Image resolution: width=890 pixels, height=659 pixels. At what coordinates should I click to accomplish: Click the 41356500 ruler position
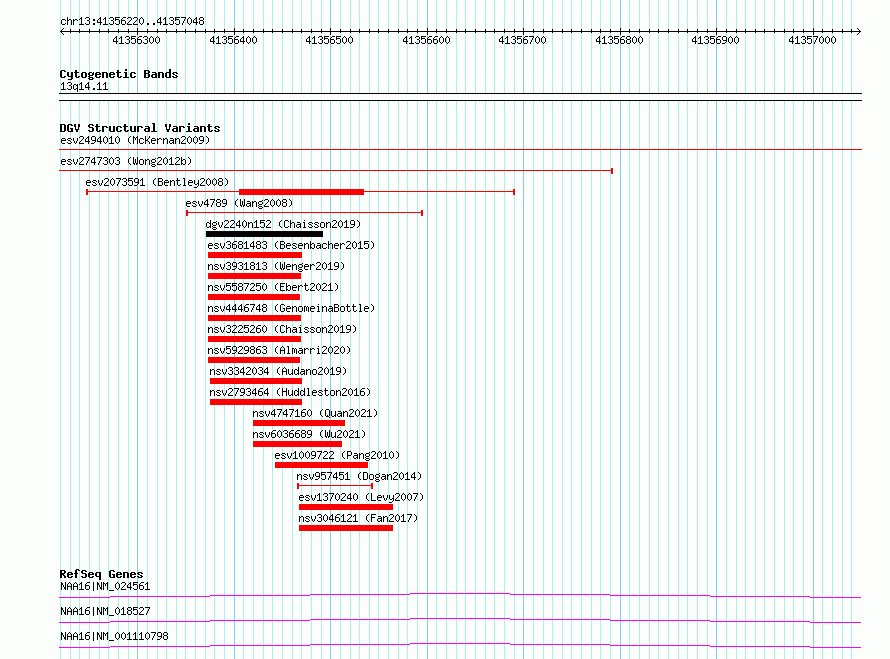[x=329, y=40]
